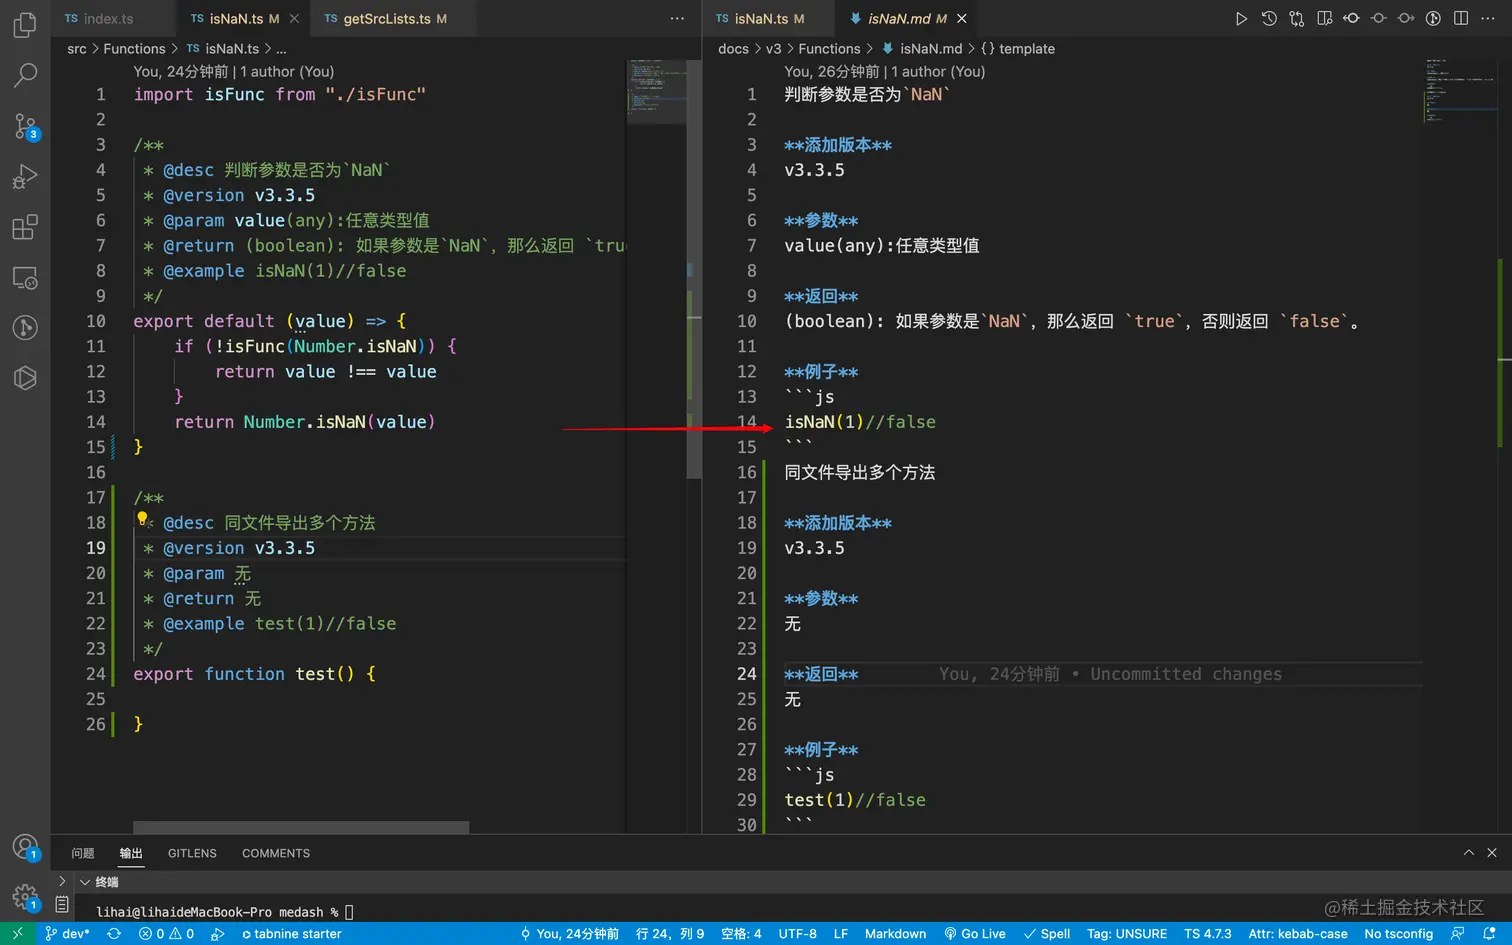Open the 问题 problems panel tab

[x=83, y=853]
